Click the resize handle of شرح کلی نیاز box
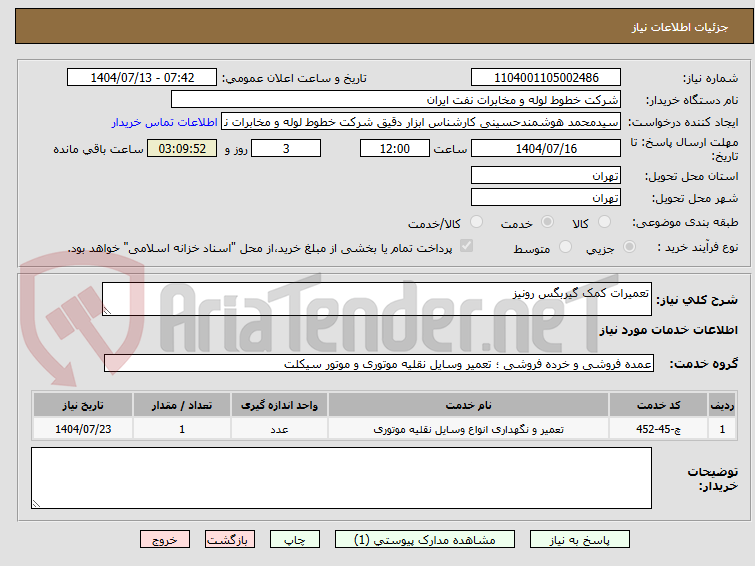The image size is (755, 566). pyautogui.click(x=107, y=311)
